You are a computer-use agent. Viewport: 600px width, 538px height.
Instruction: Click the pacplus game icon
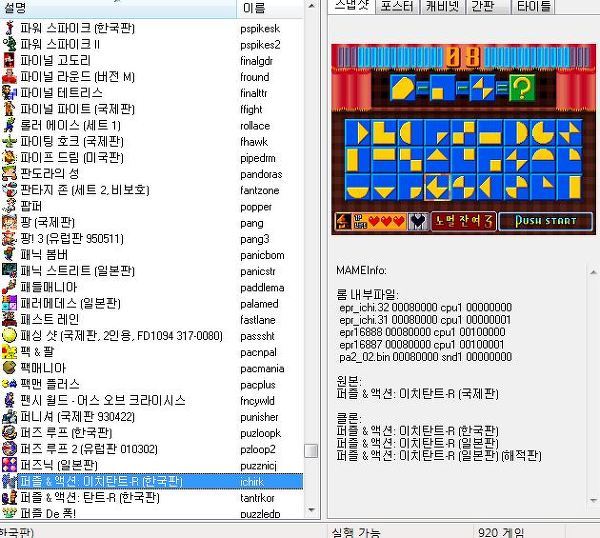click(x=9, y=384)
